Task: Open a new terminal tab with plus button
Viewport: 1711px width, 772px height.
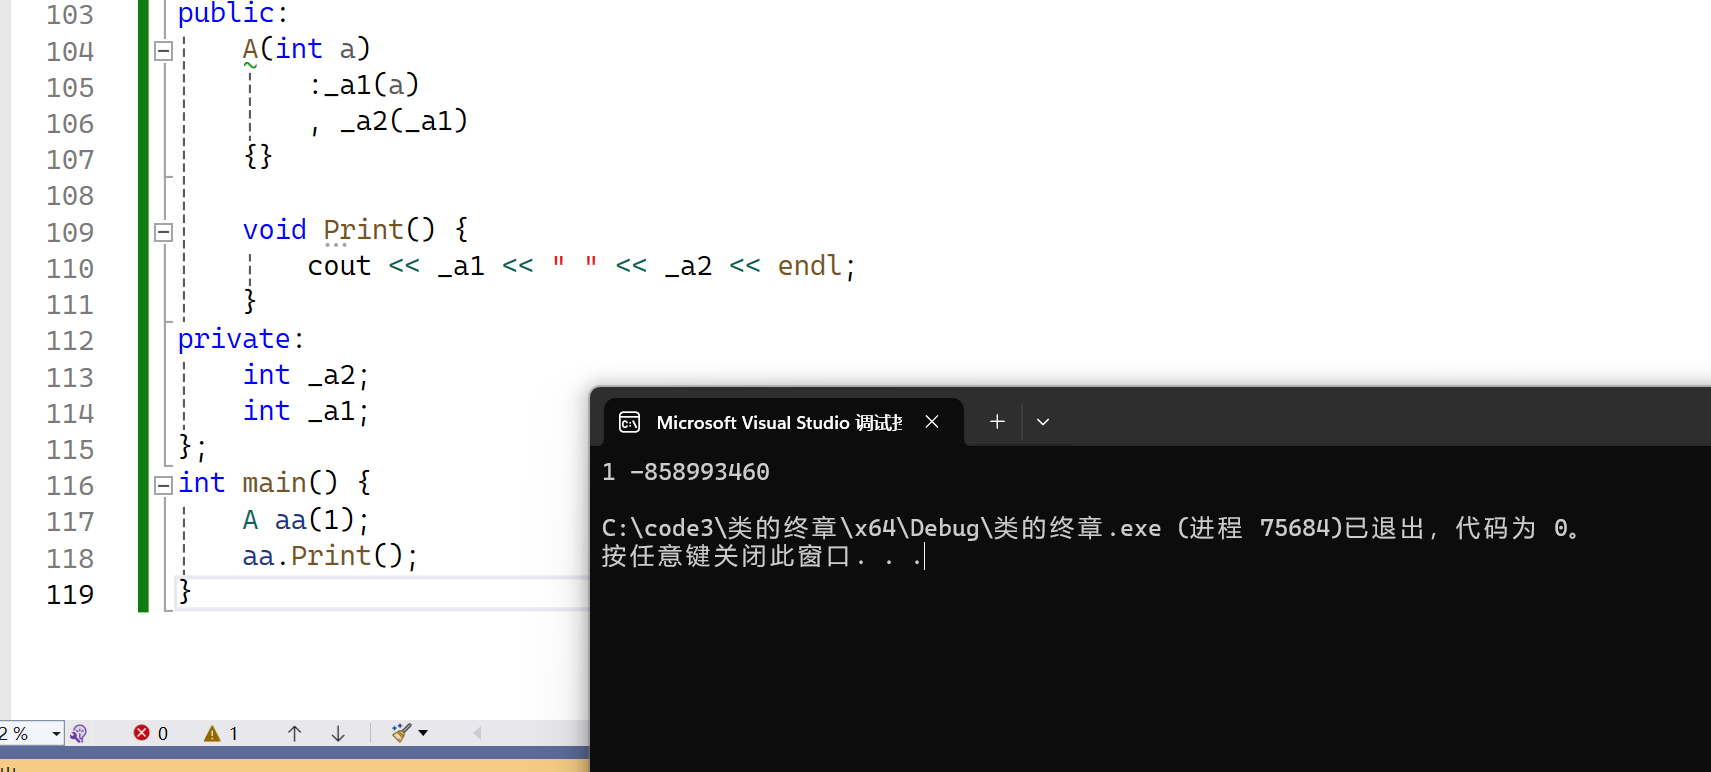Action: pos(997,422)
